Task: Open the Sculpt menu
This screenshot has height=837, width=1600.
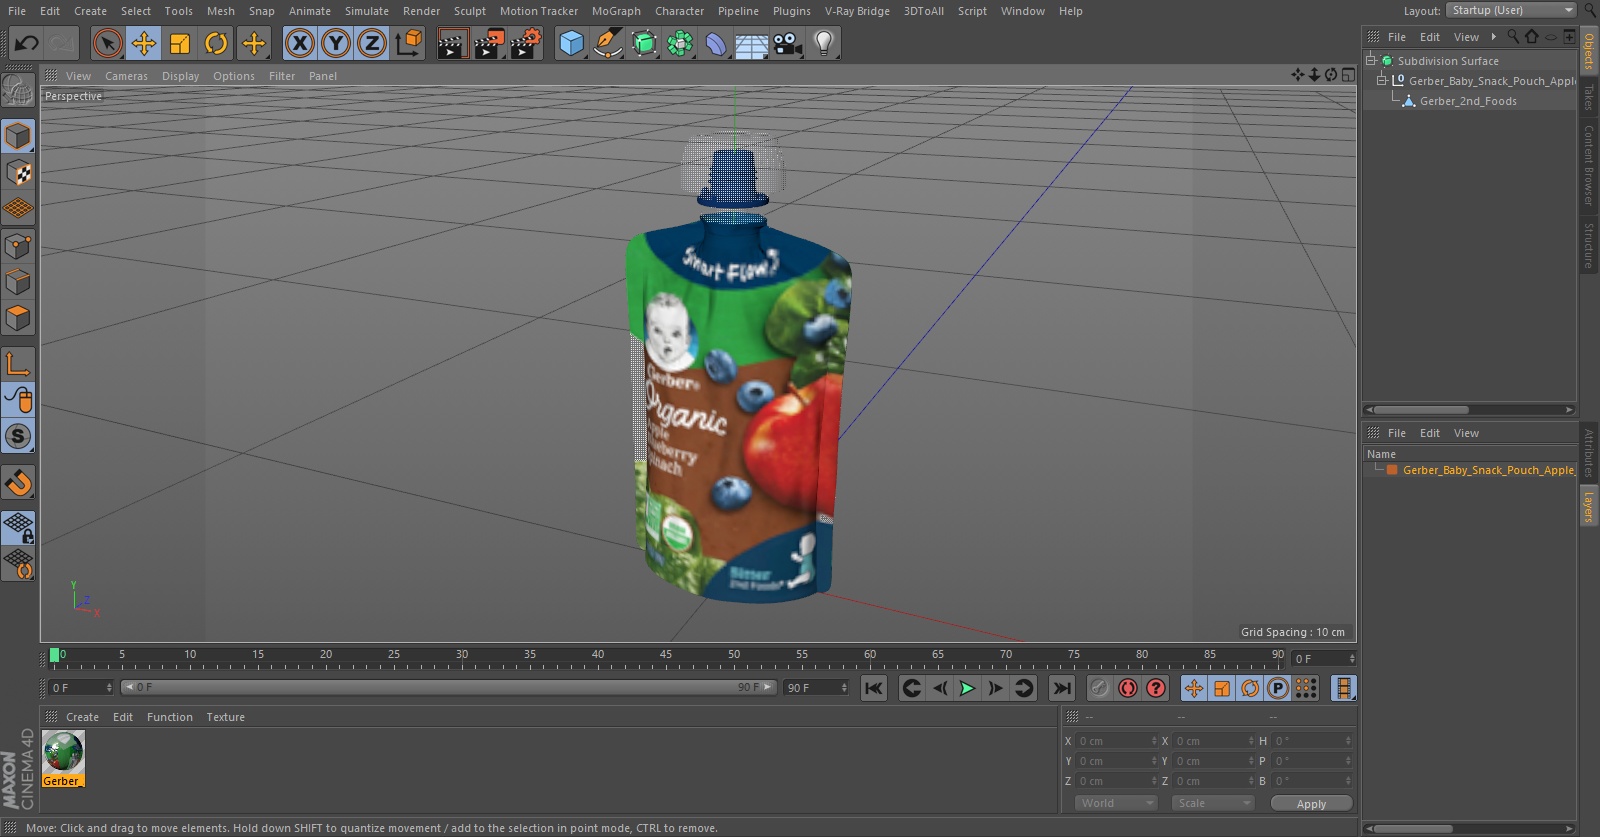Action: tap(470, 11)
